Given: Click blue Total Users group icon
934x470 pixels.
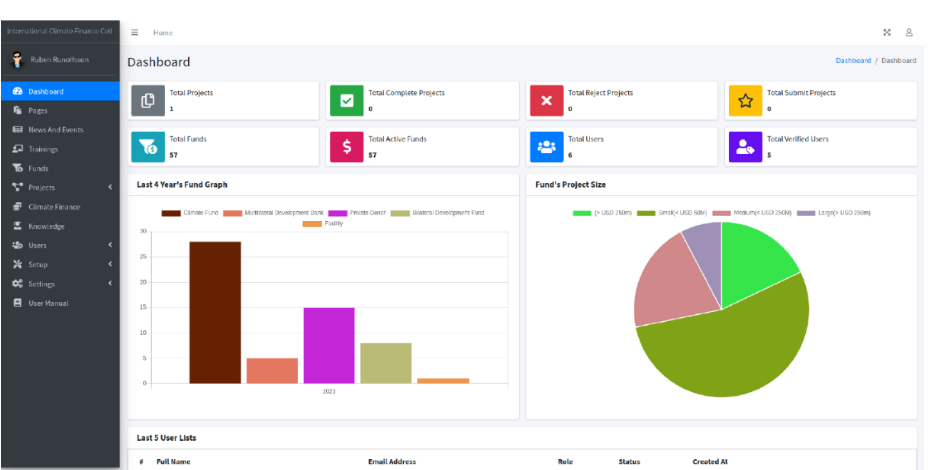Looking at the screenshot, I should [546, 147].
